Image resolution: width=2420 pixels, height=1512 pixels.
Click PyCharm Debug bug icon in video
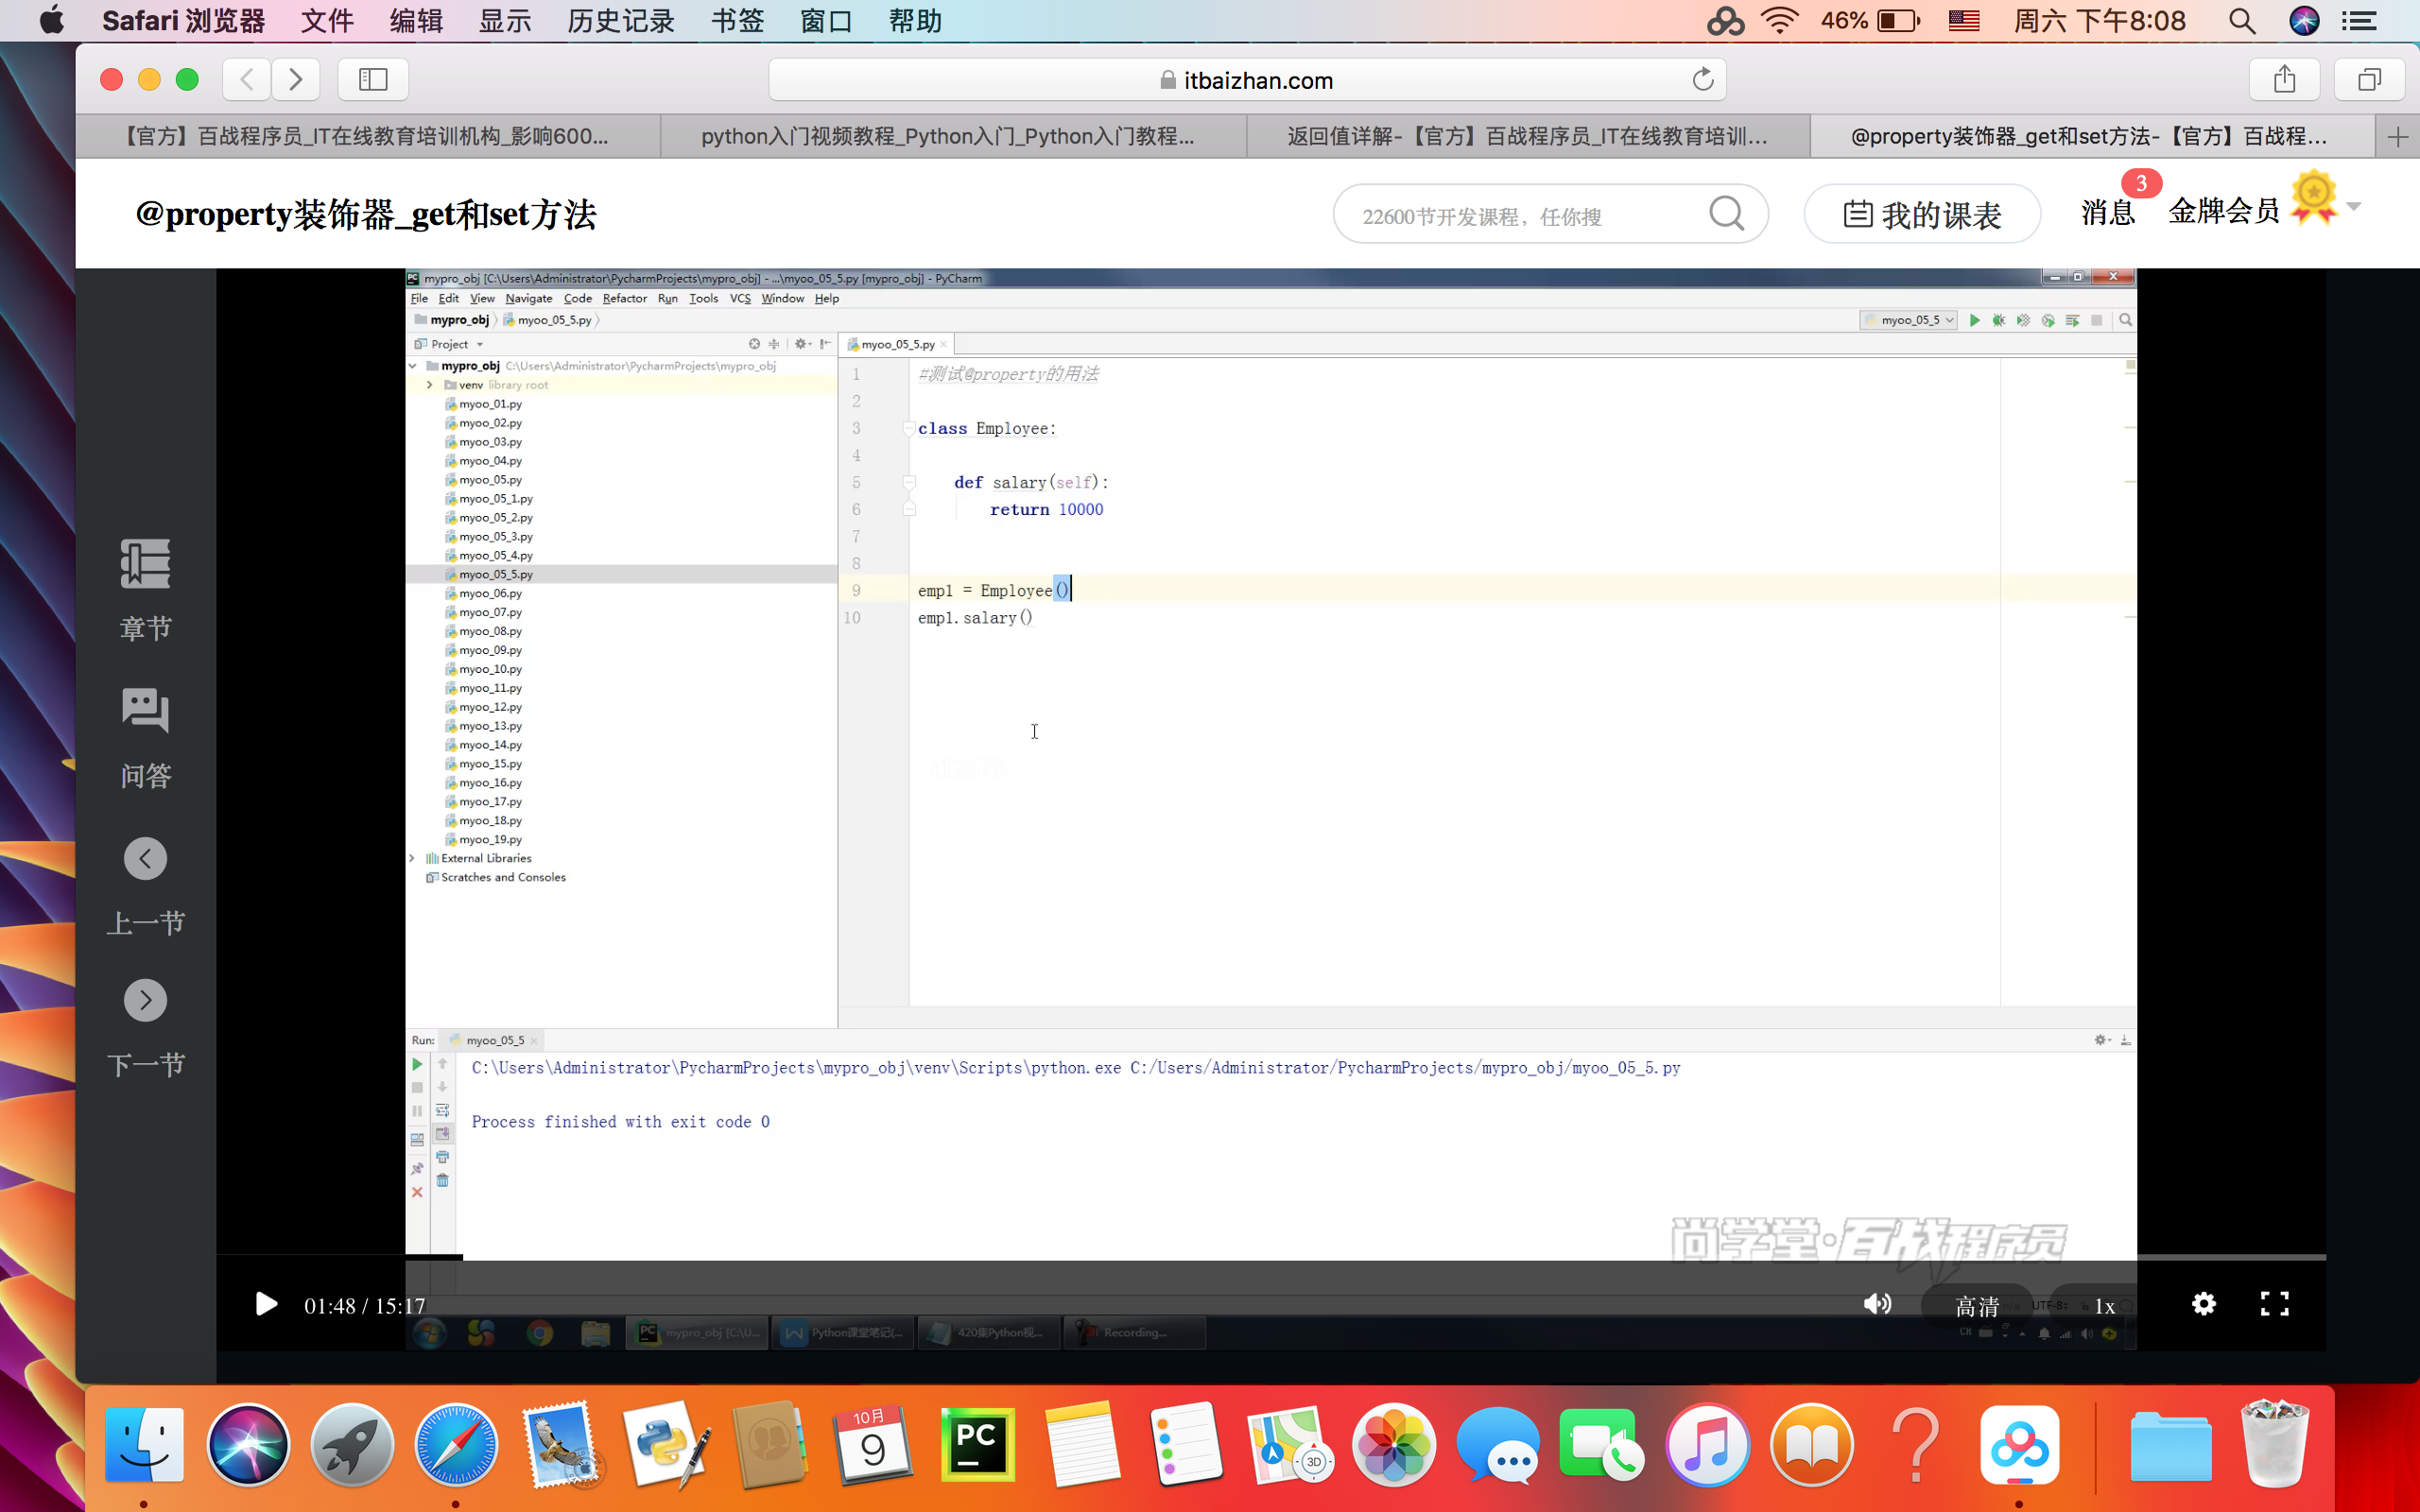click(x=1998, y=320)
